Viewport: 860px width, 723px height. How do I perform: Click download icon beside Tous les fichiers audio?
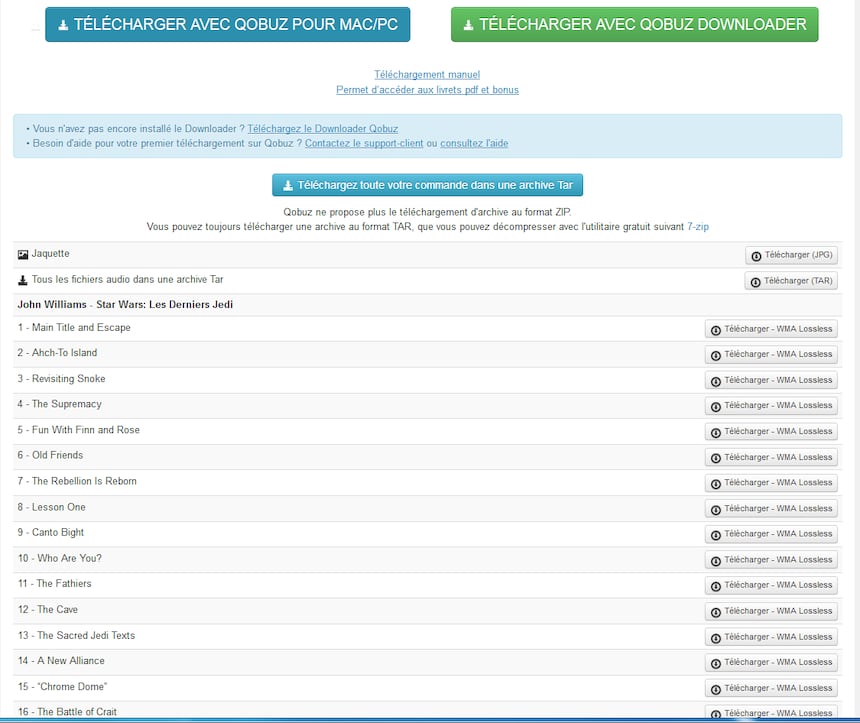click(22, 280)
